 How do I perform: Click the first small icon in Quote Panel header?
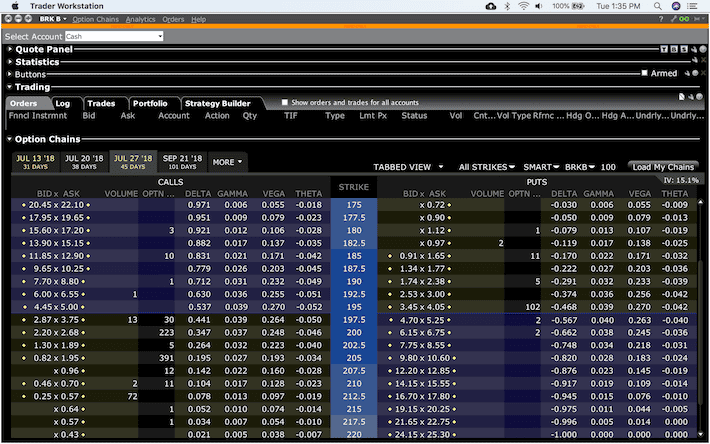663,48
